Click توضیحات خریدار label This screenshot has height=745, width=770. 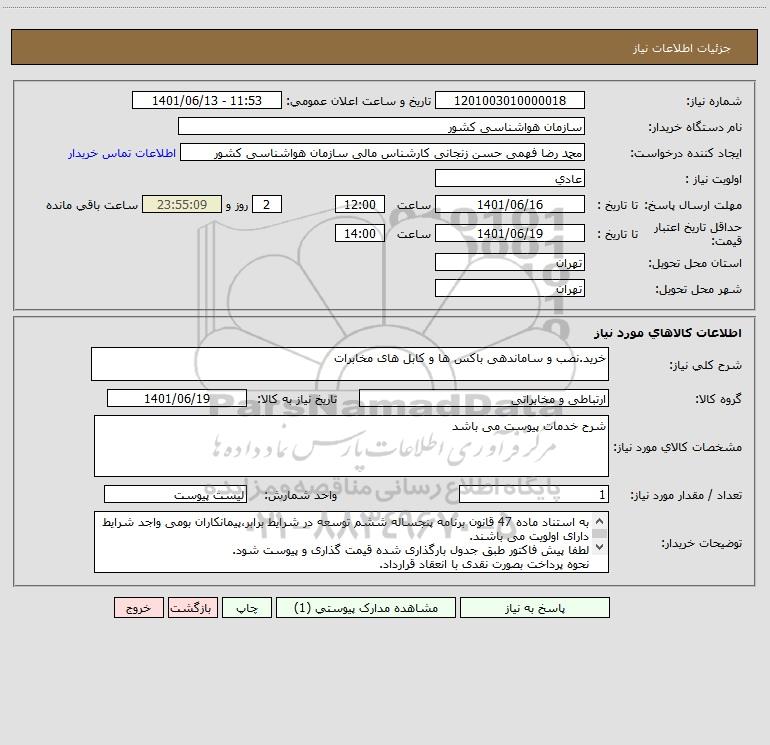(x=702, y=544)
